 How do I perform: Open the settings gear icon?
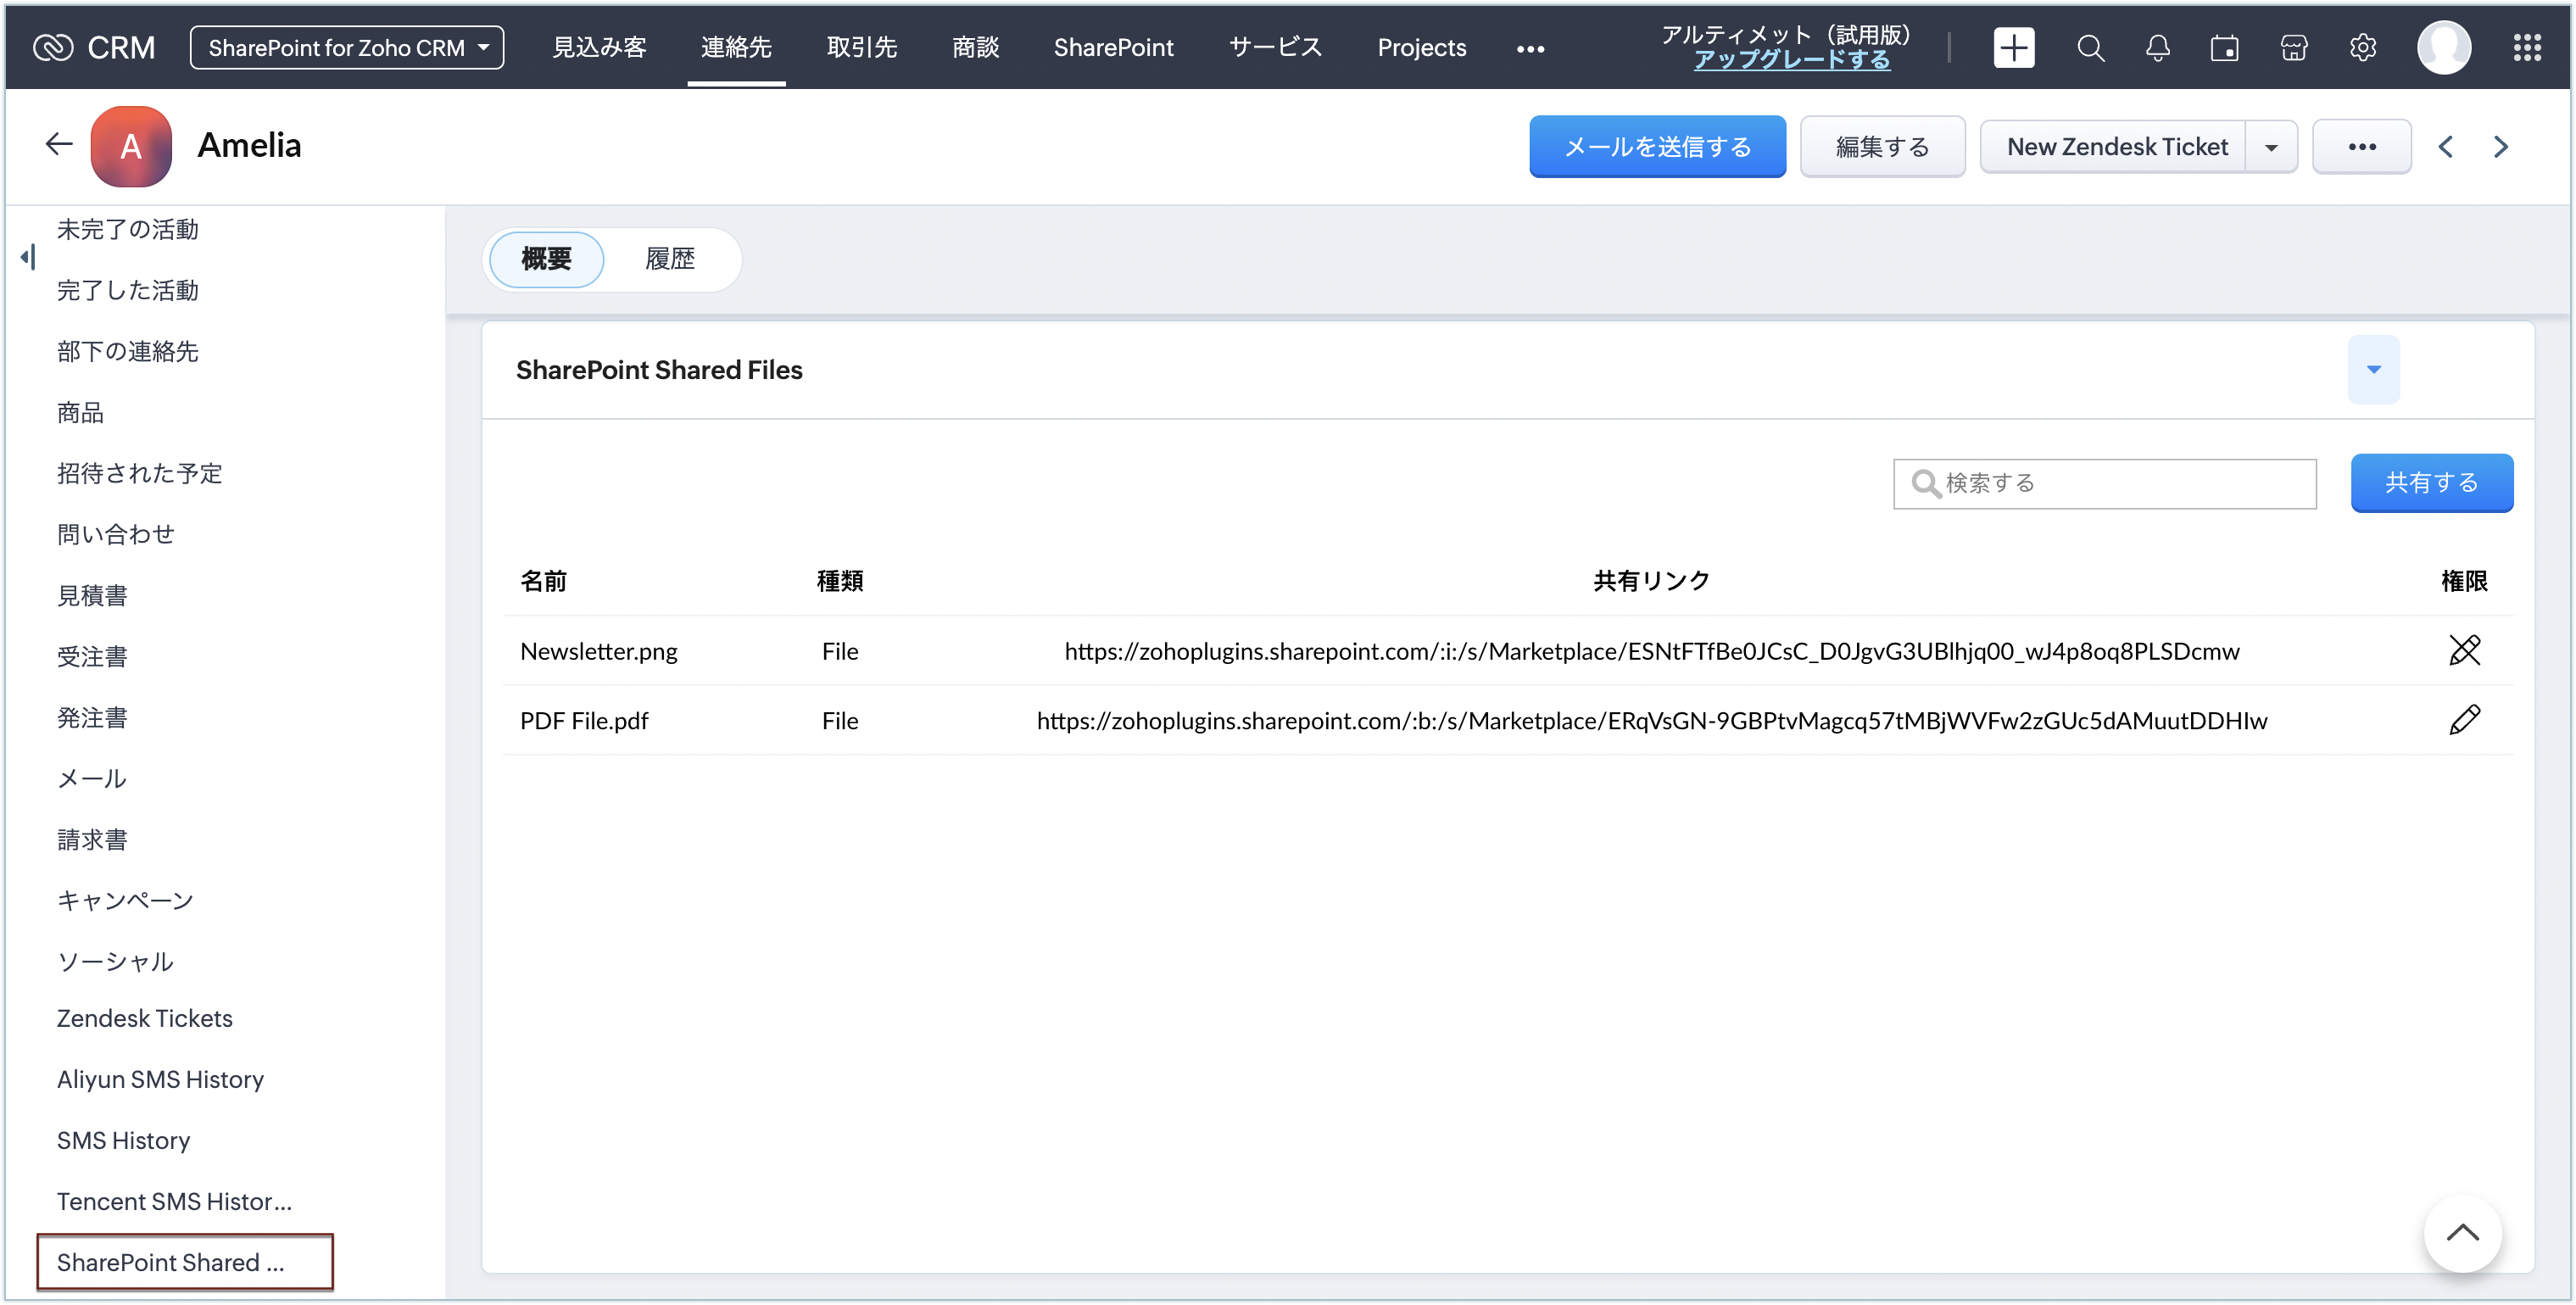pos(2362,48)
